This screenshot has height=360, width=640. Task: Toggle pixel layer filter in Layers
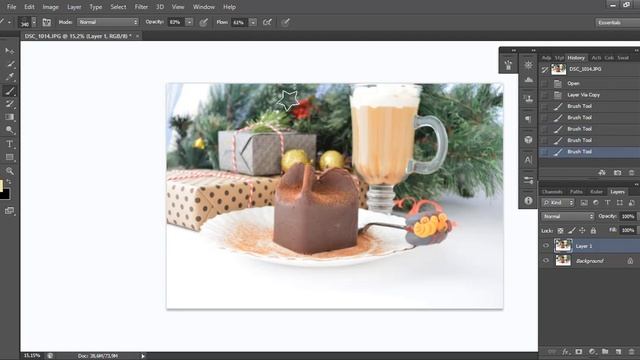click(x=584, y=203)
